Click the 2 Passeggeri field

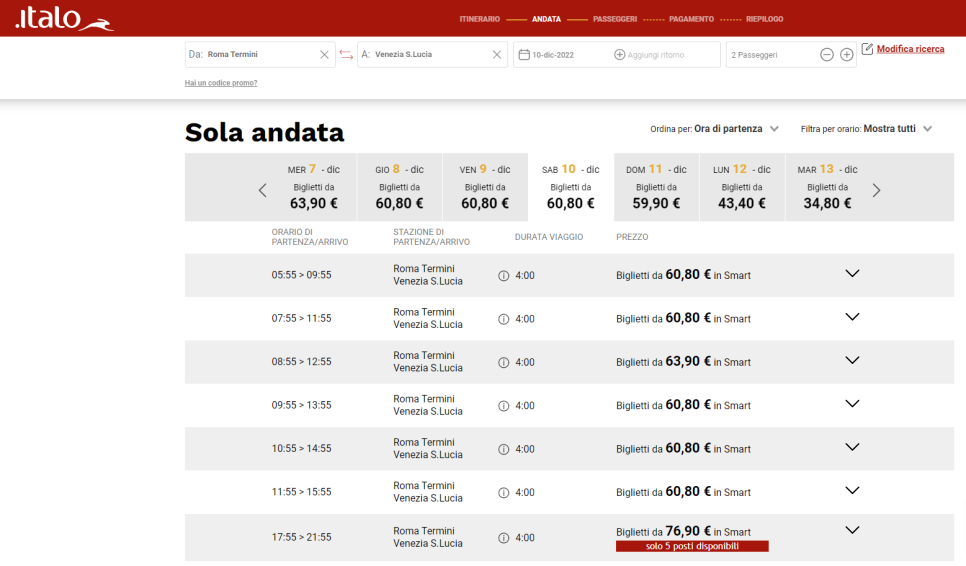(791, 55)
